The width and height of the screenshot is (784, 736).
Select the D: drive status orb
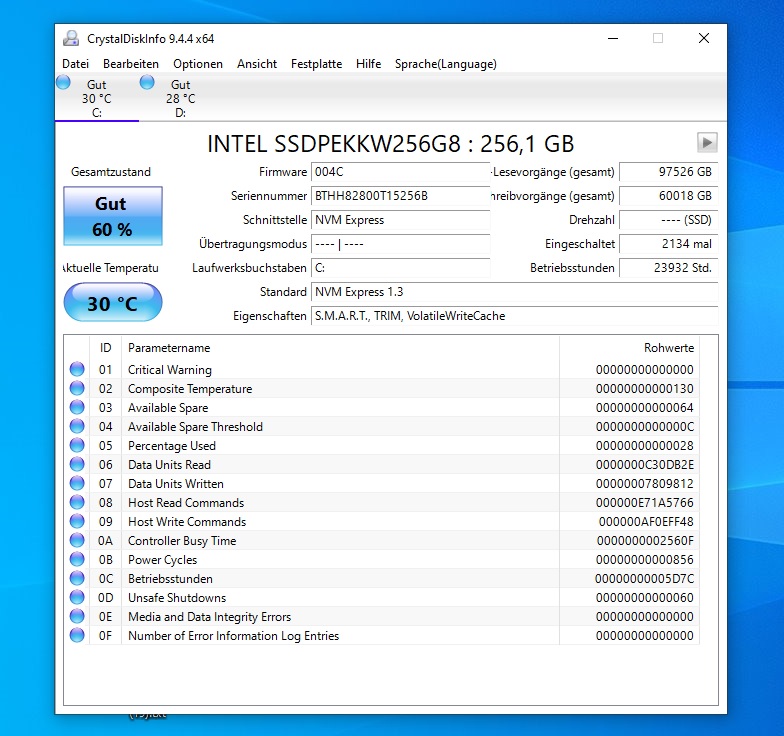[147, 82]
